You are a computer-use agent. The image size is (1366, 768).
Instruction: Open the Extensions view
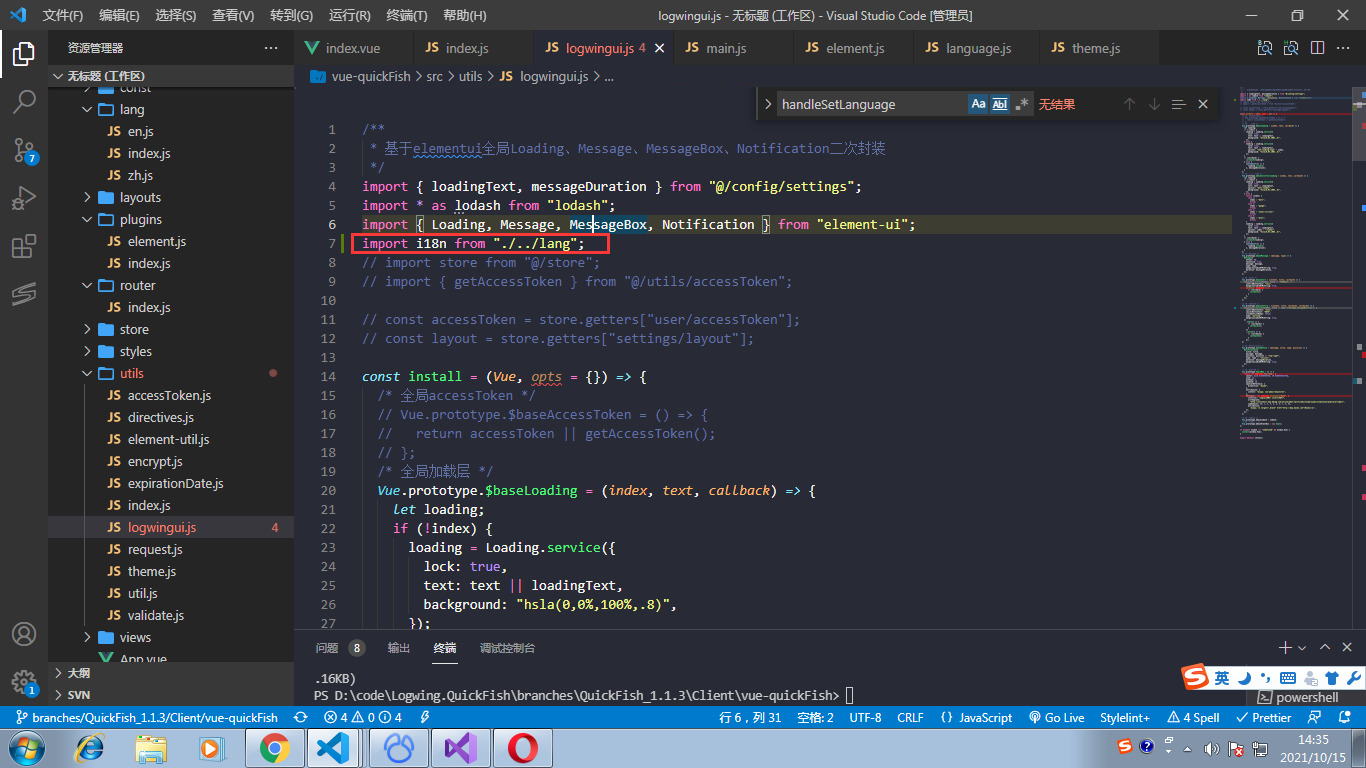24,246
